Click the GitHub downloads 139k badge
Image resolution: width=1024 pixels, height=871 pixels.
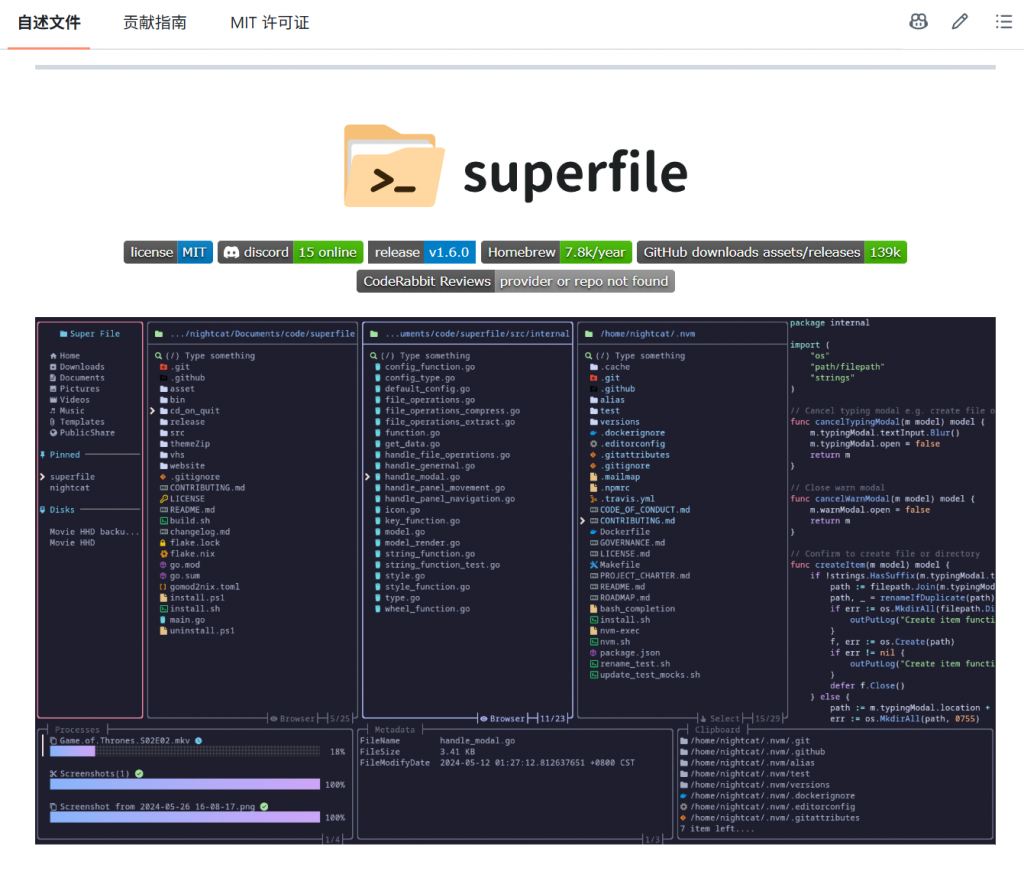(772, 252)
